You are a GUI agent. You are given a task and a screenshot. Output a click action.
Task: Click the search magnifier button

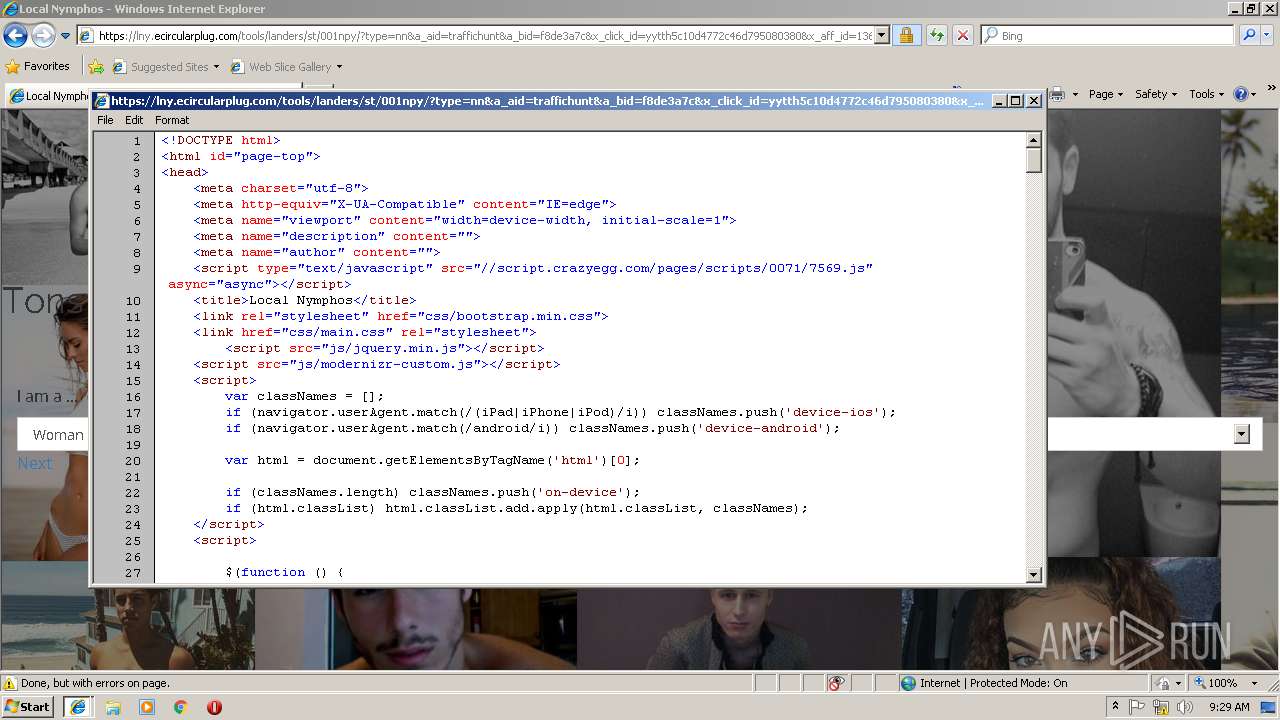1249,36
